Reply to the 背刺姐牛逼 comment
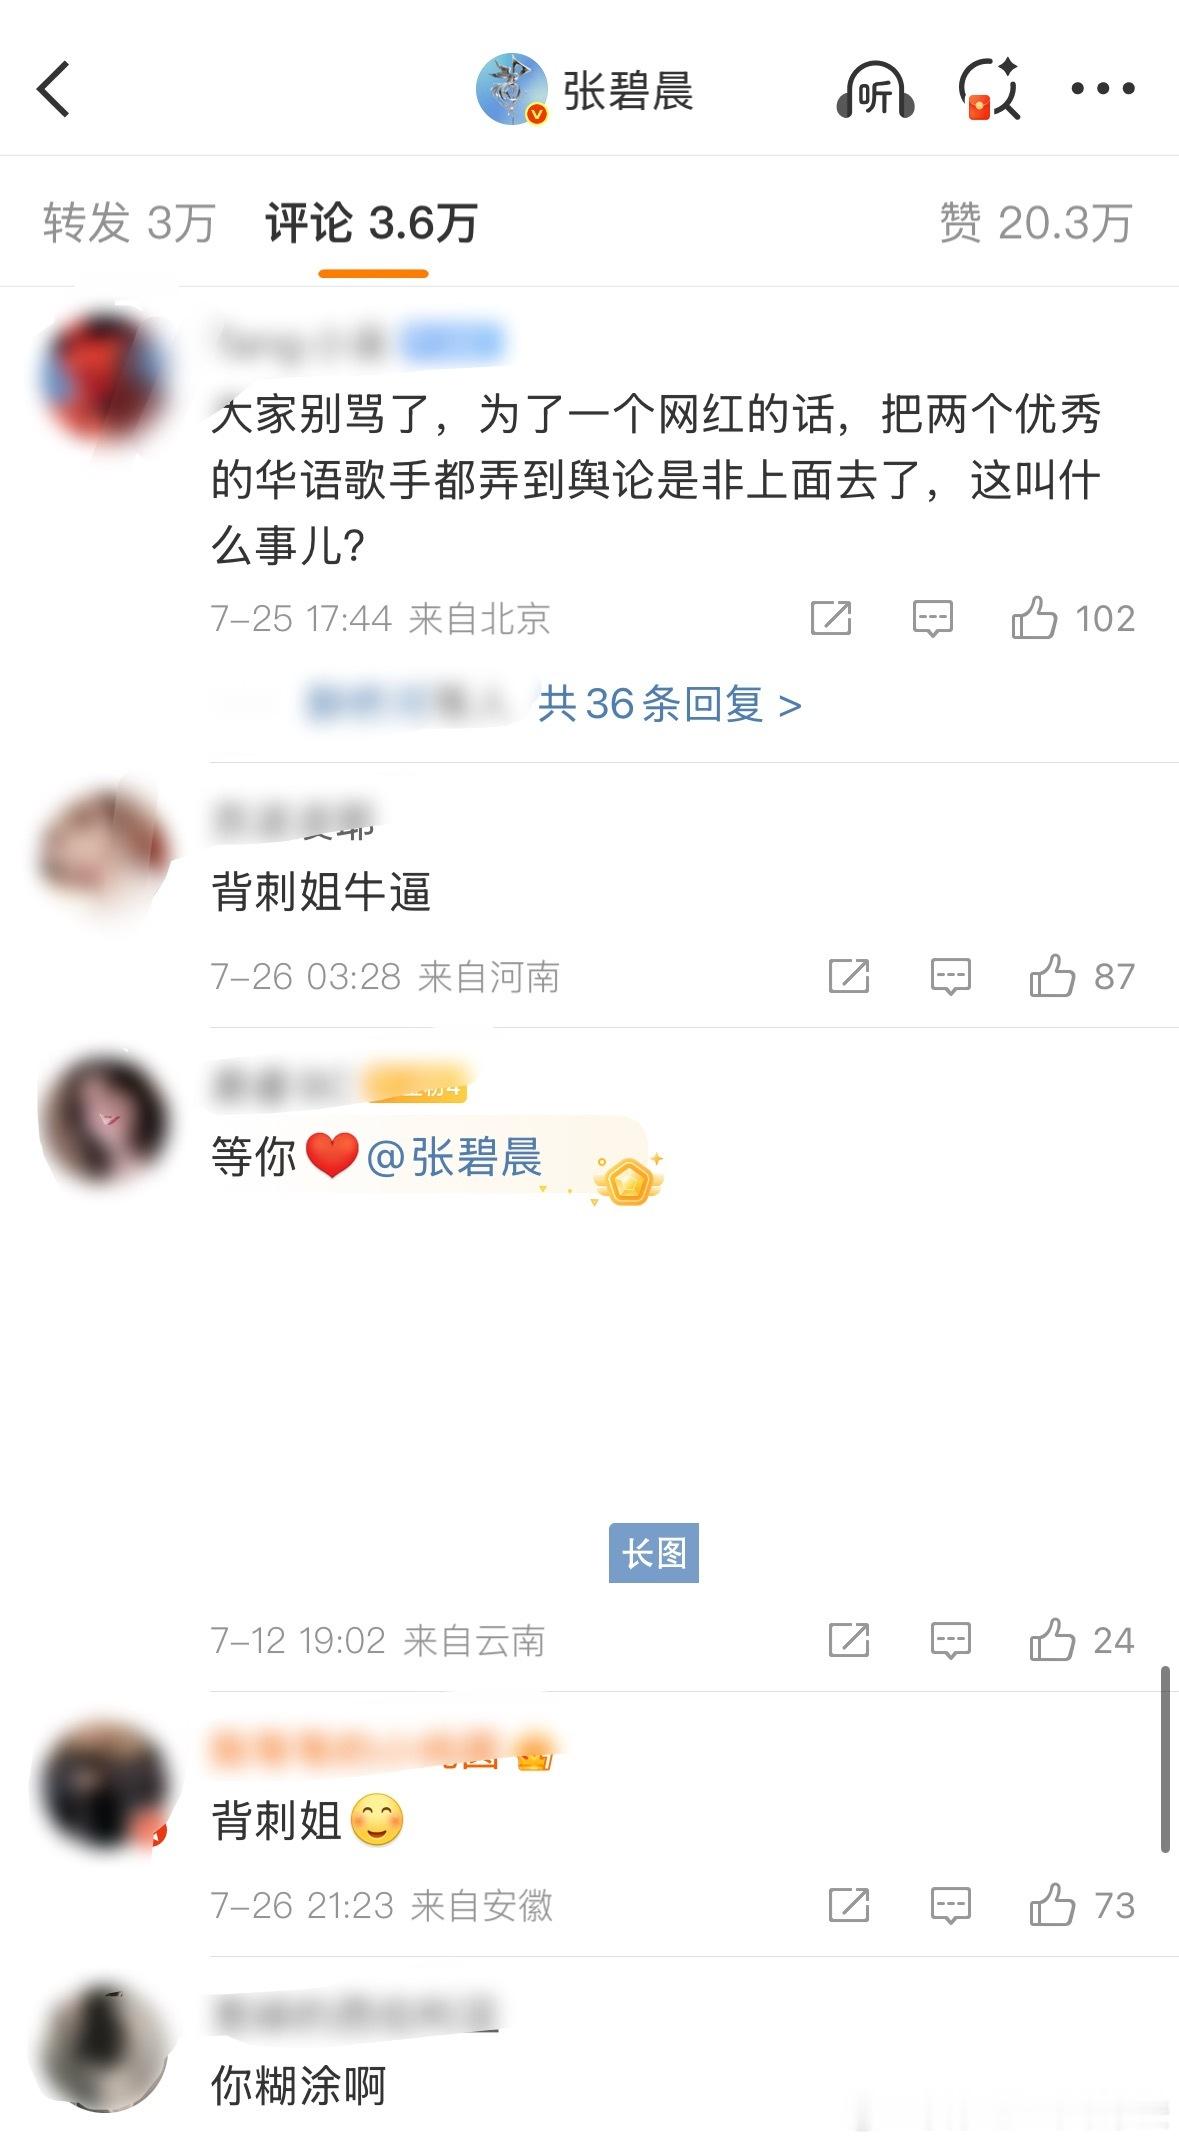This screenshot has width=1179, height=2142. [x=950, y=976]
